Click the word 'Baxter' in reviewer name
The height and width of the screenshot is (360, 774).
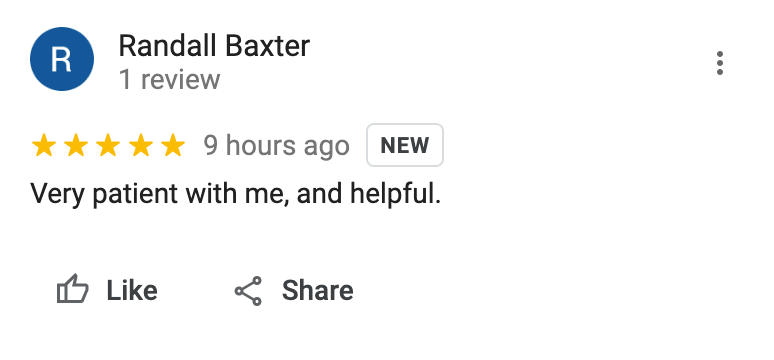(268, 46)
